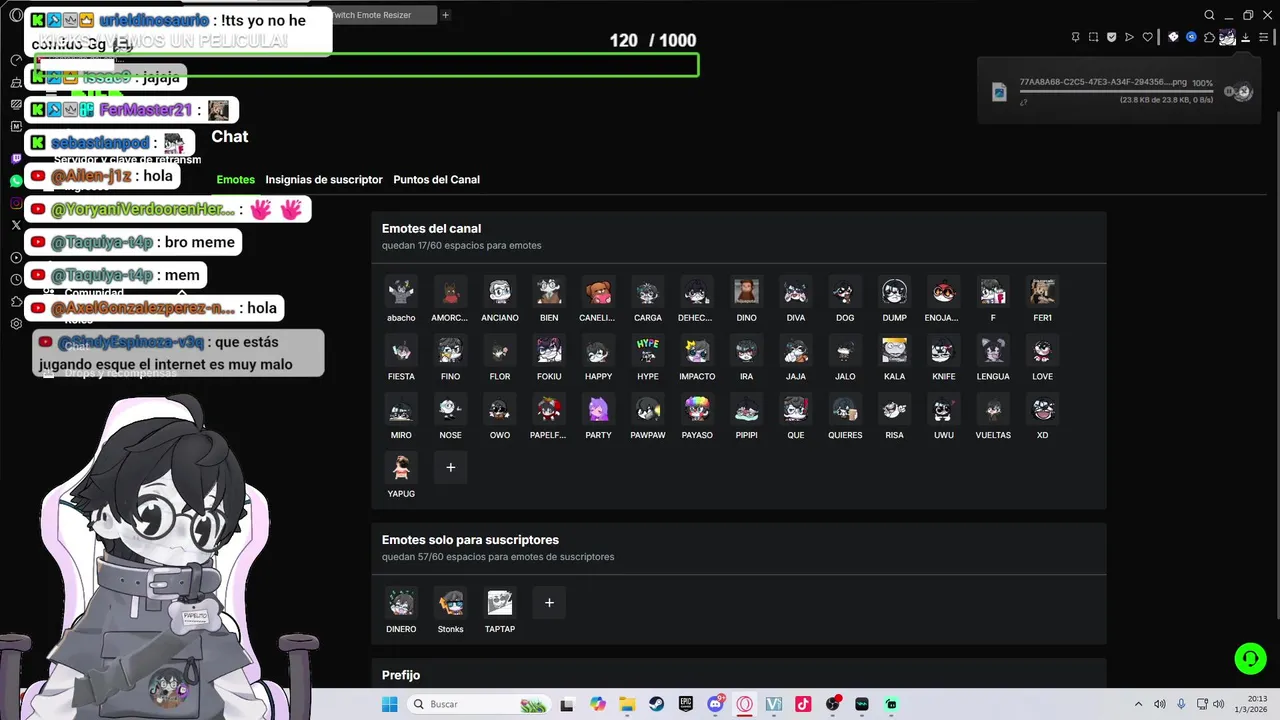Open sidebar settings gear icon
Screen dimensions: 1280x720
(x=16, y=324)
